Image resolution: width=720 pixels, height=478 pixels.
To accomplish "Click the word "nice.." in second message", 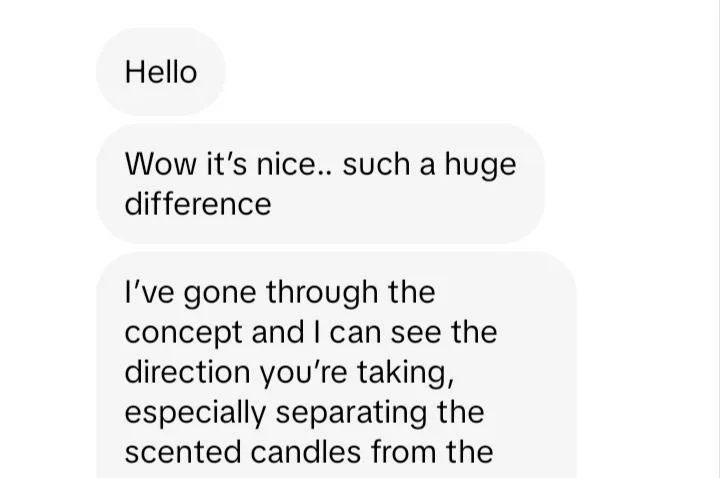I will pyautogui.click(x=293, y=164).
